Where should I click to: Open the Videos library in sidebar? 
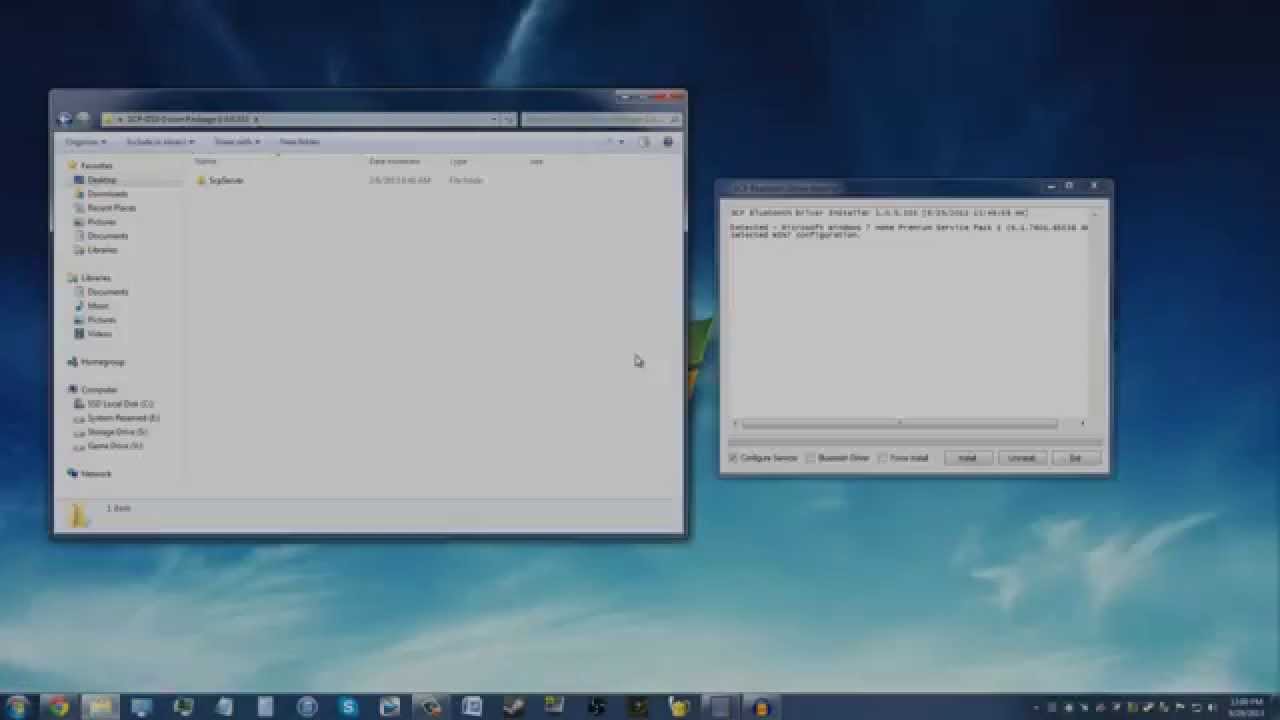pyautogui.click(x=99, y=334)
